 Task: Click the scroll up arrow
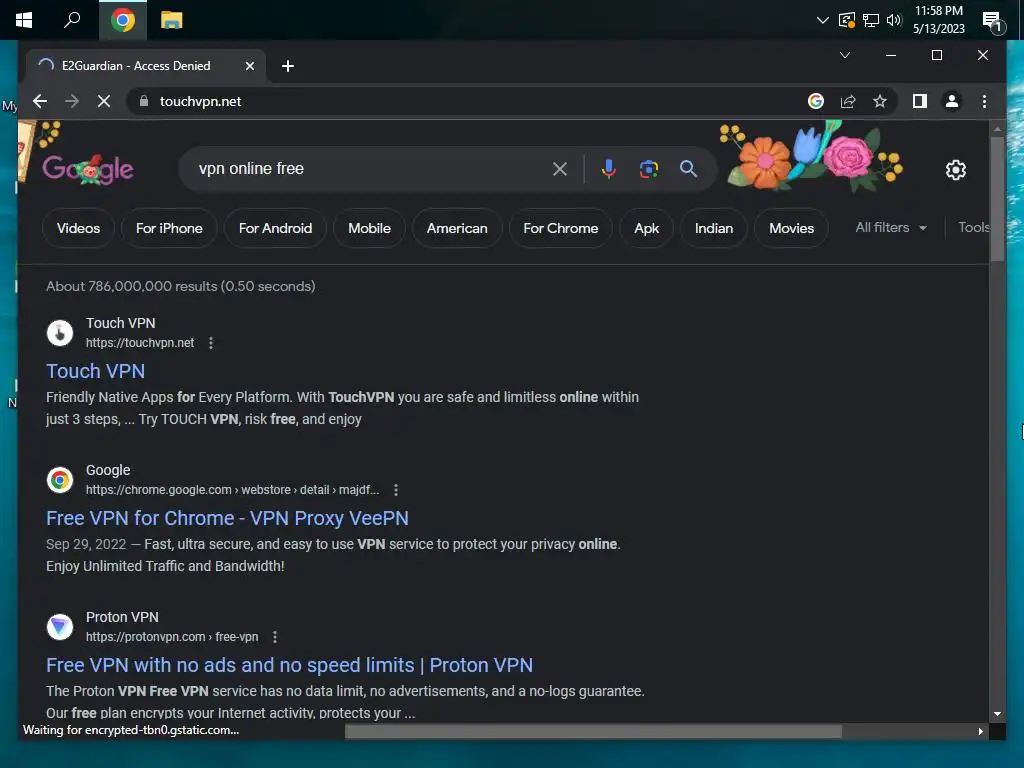click(997, 129)
